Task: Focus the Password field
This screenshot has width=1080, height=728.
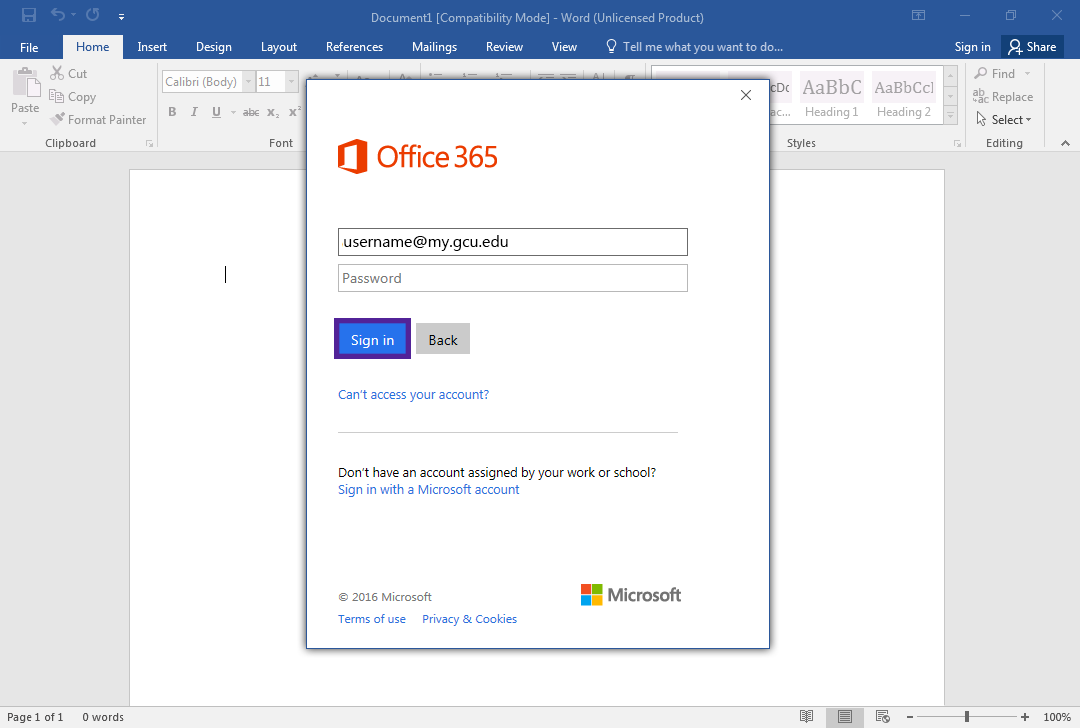Action: click(x=512, y=278)
